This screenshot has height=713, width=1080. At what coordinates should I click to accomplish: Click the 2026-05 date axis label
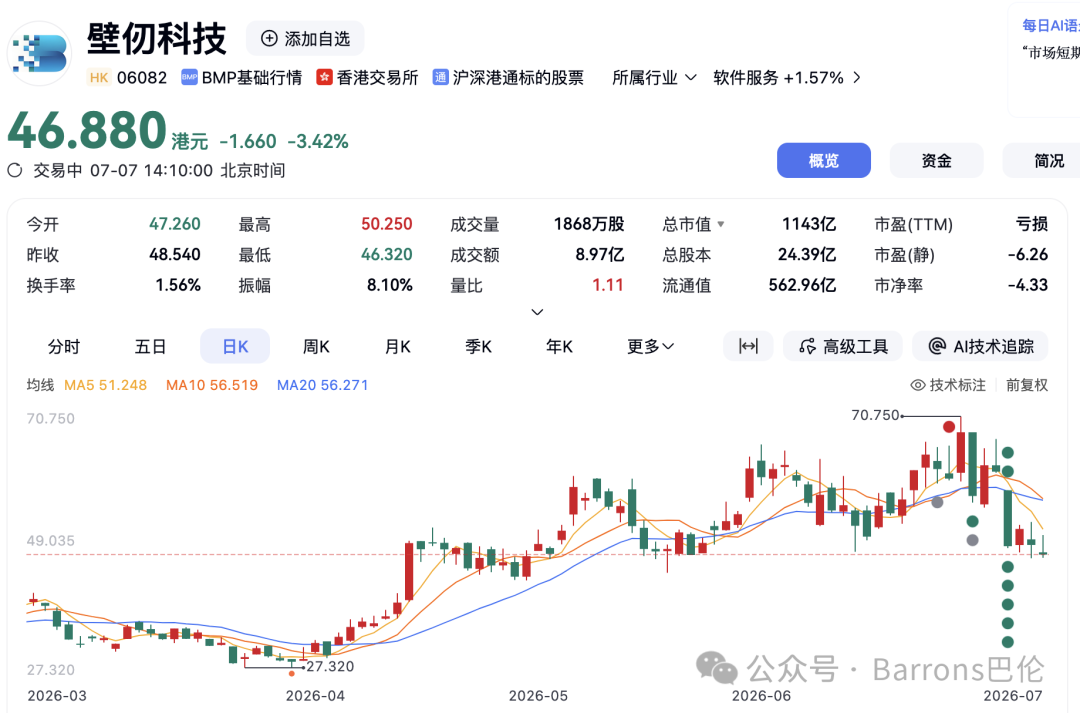[x=538, y=696]
